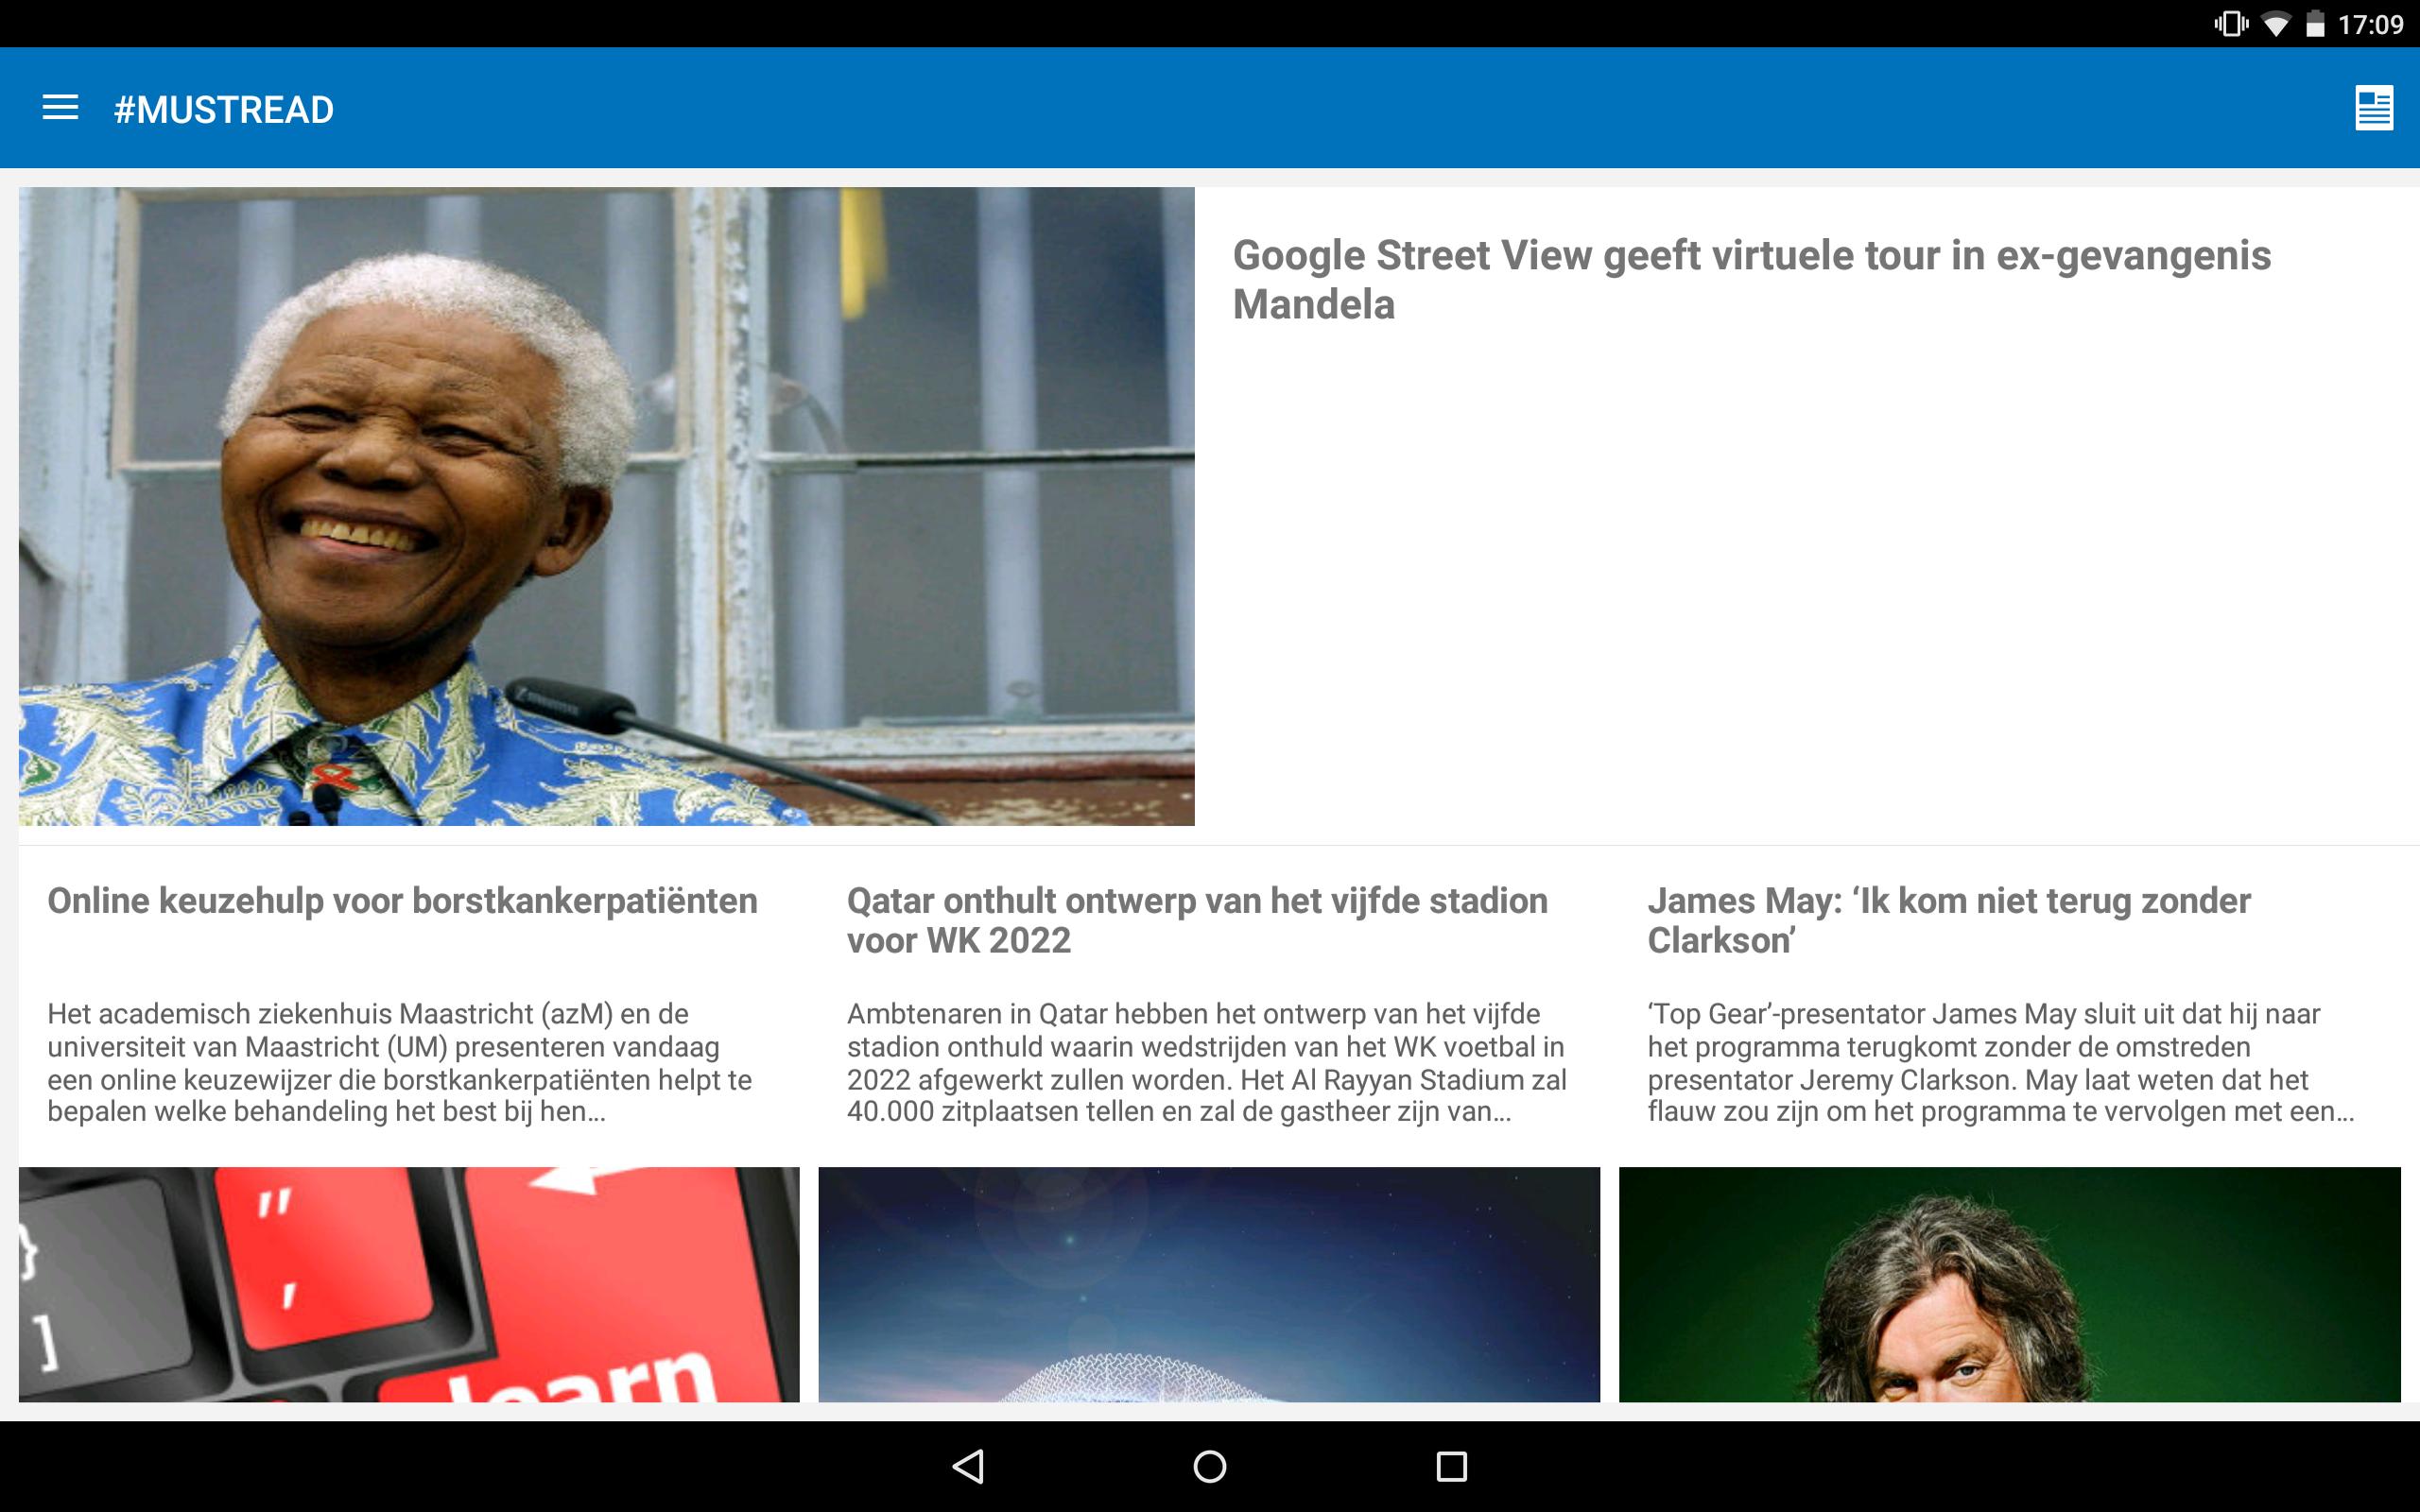Screen dimensions: 2420x1512
Task: Open the Qatar vijfde stadion WK 2022 headline
Action: tap(1197, 920)
